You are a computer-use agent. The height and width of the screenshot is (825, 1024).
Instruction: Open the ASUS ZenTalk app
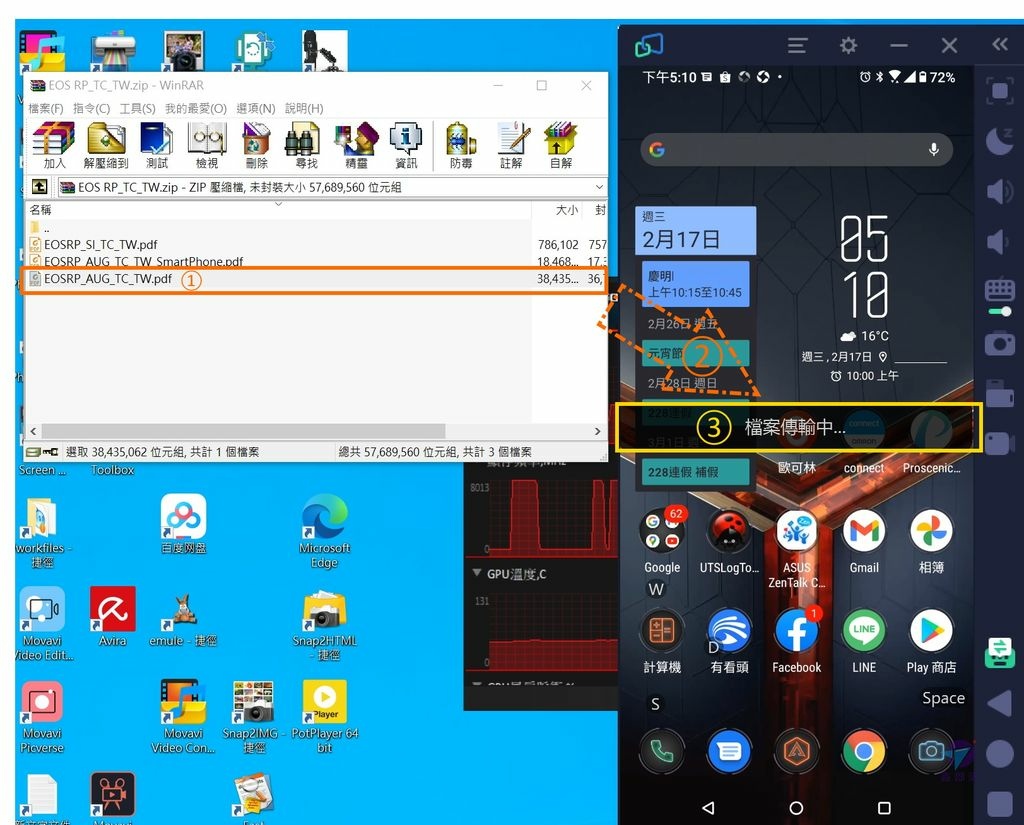tap(797, 532)
